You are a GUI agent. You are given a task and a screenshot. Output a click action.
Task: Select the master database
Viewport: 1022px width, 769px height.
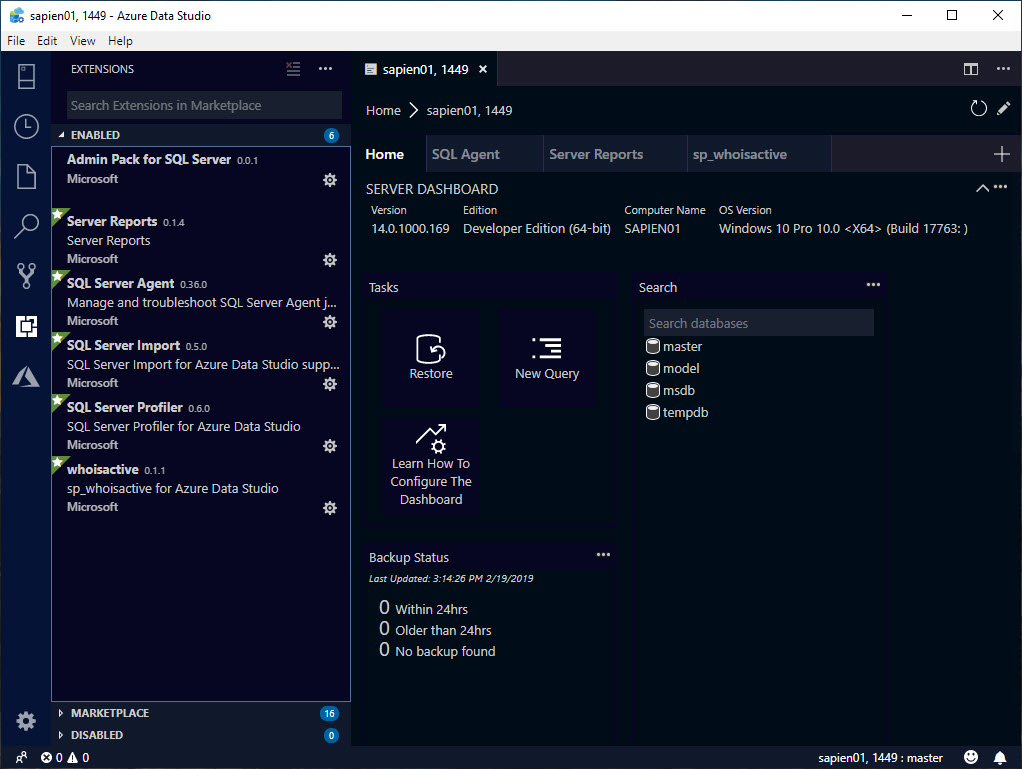674,347
